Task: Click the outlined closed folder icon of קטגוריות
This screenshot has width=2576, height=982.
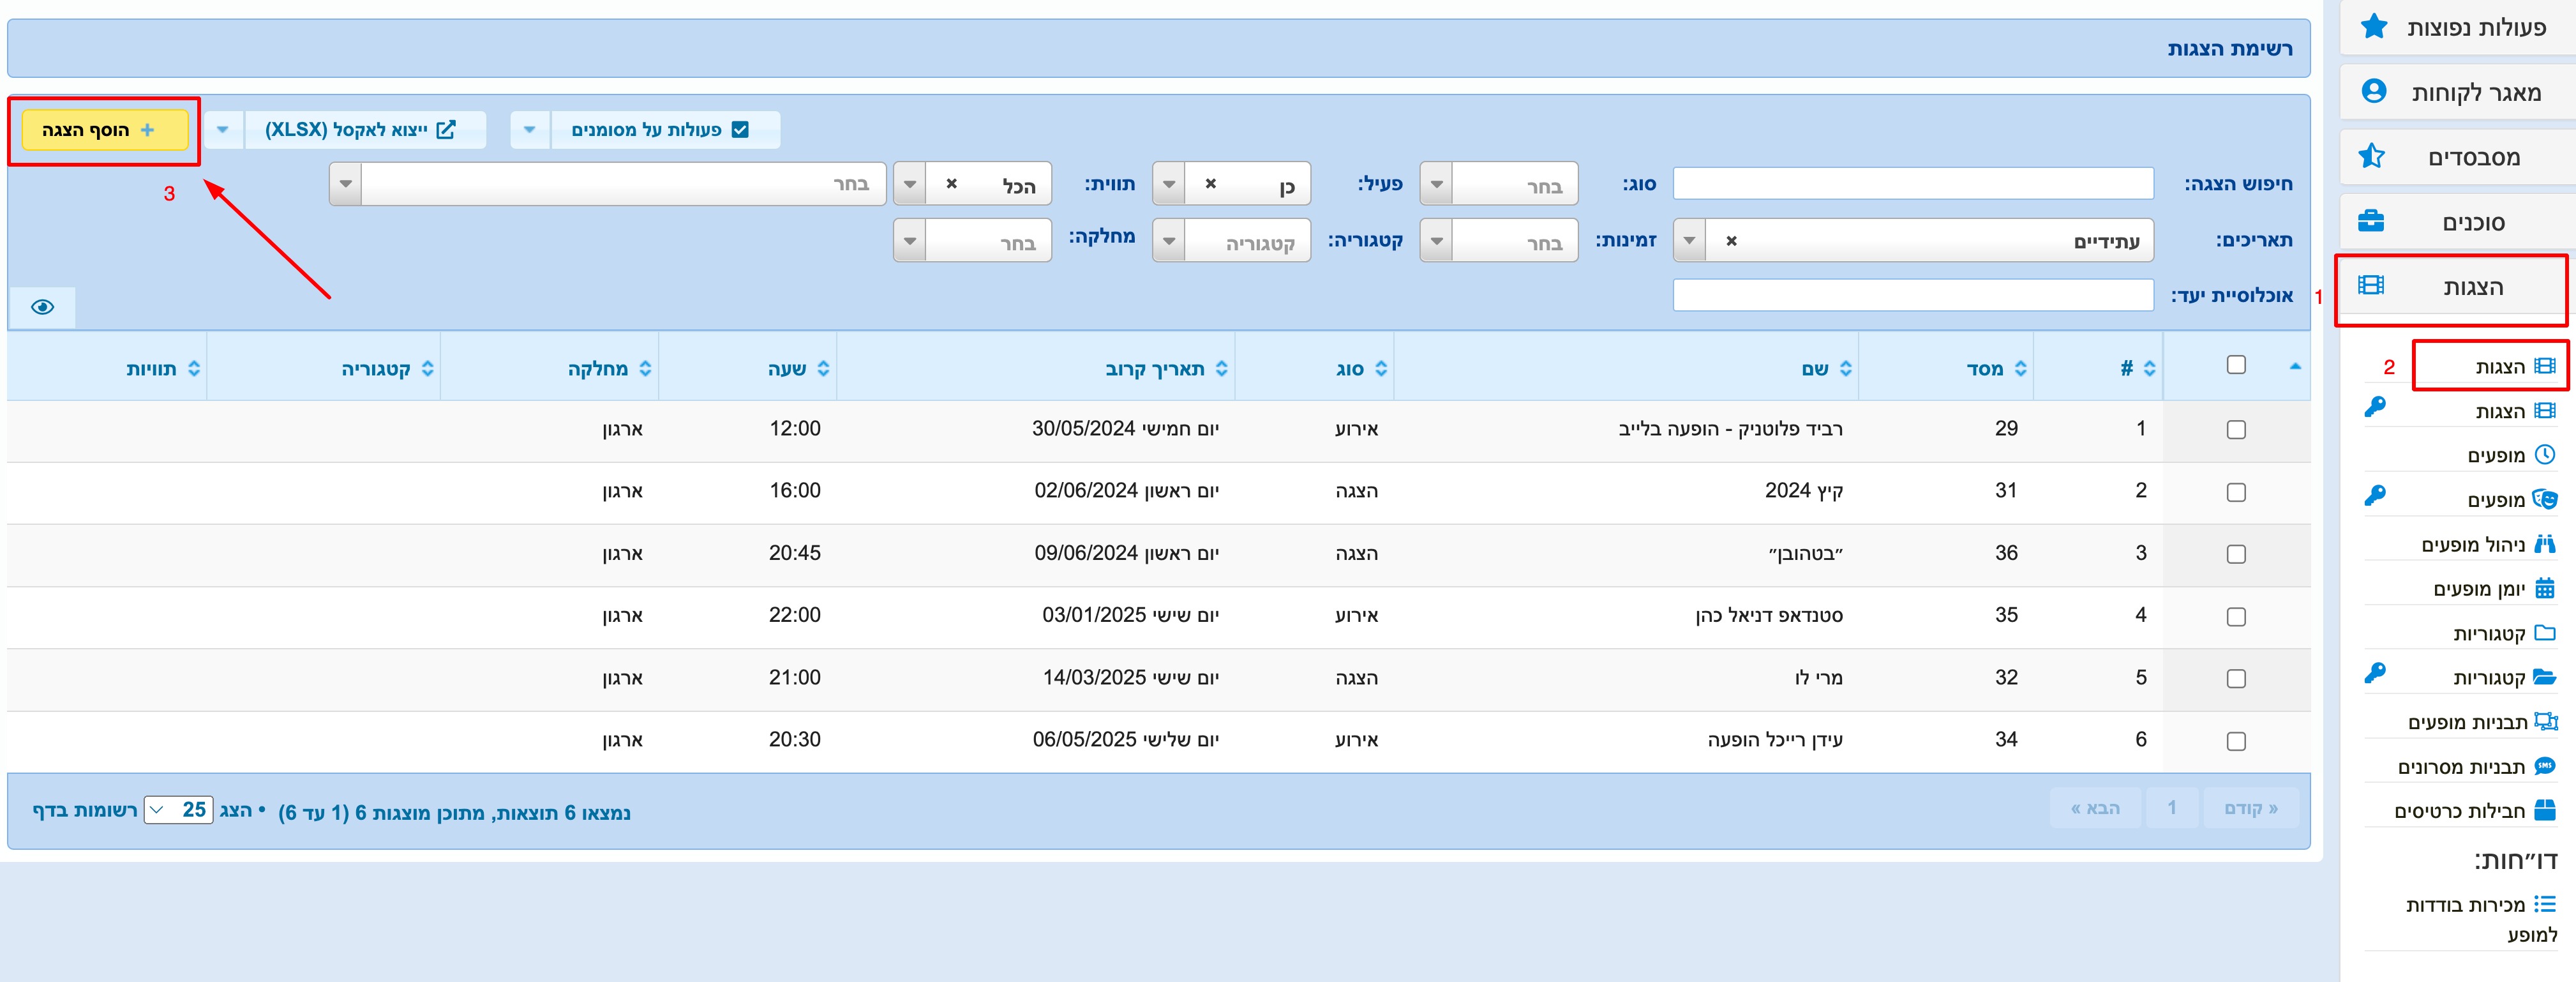Action: click(2546, 633)
